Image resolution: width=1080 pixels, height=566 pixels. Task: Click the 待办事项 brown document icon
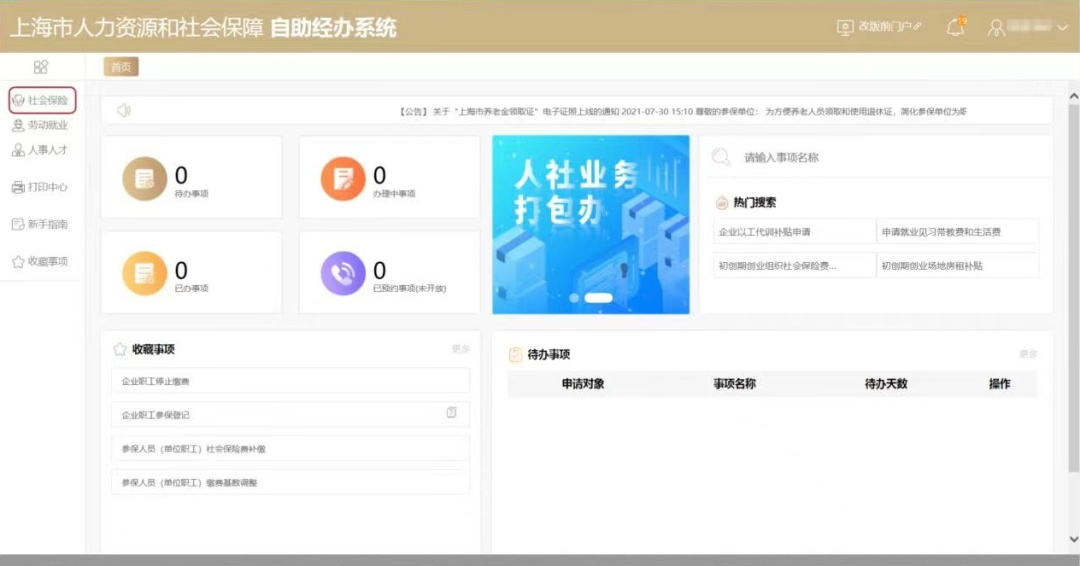pos(144,179)
